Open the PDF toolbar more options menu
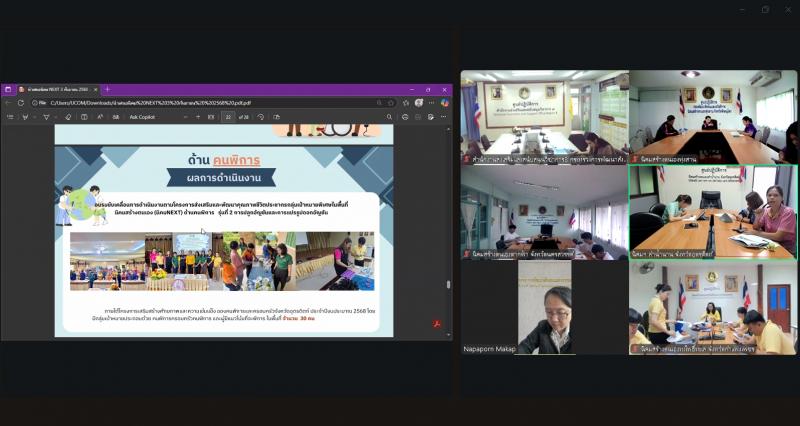Viewport: 800px width, 426px height. 443,117
